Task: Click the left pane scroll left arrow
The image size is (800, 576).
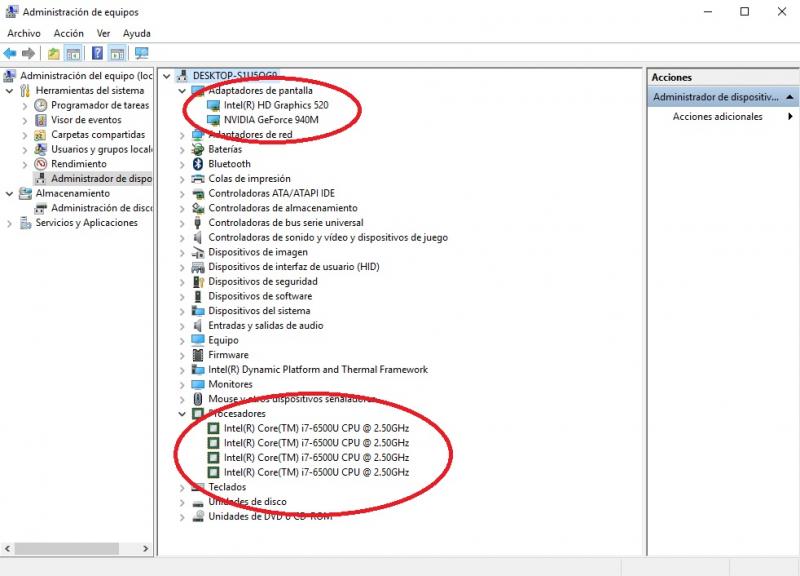Action: click(7, 548)
